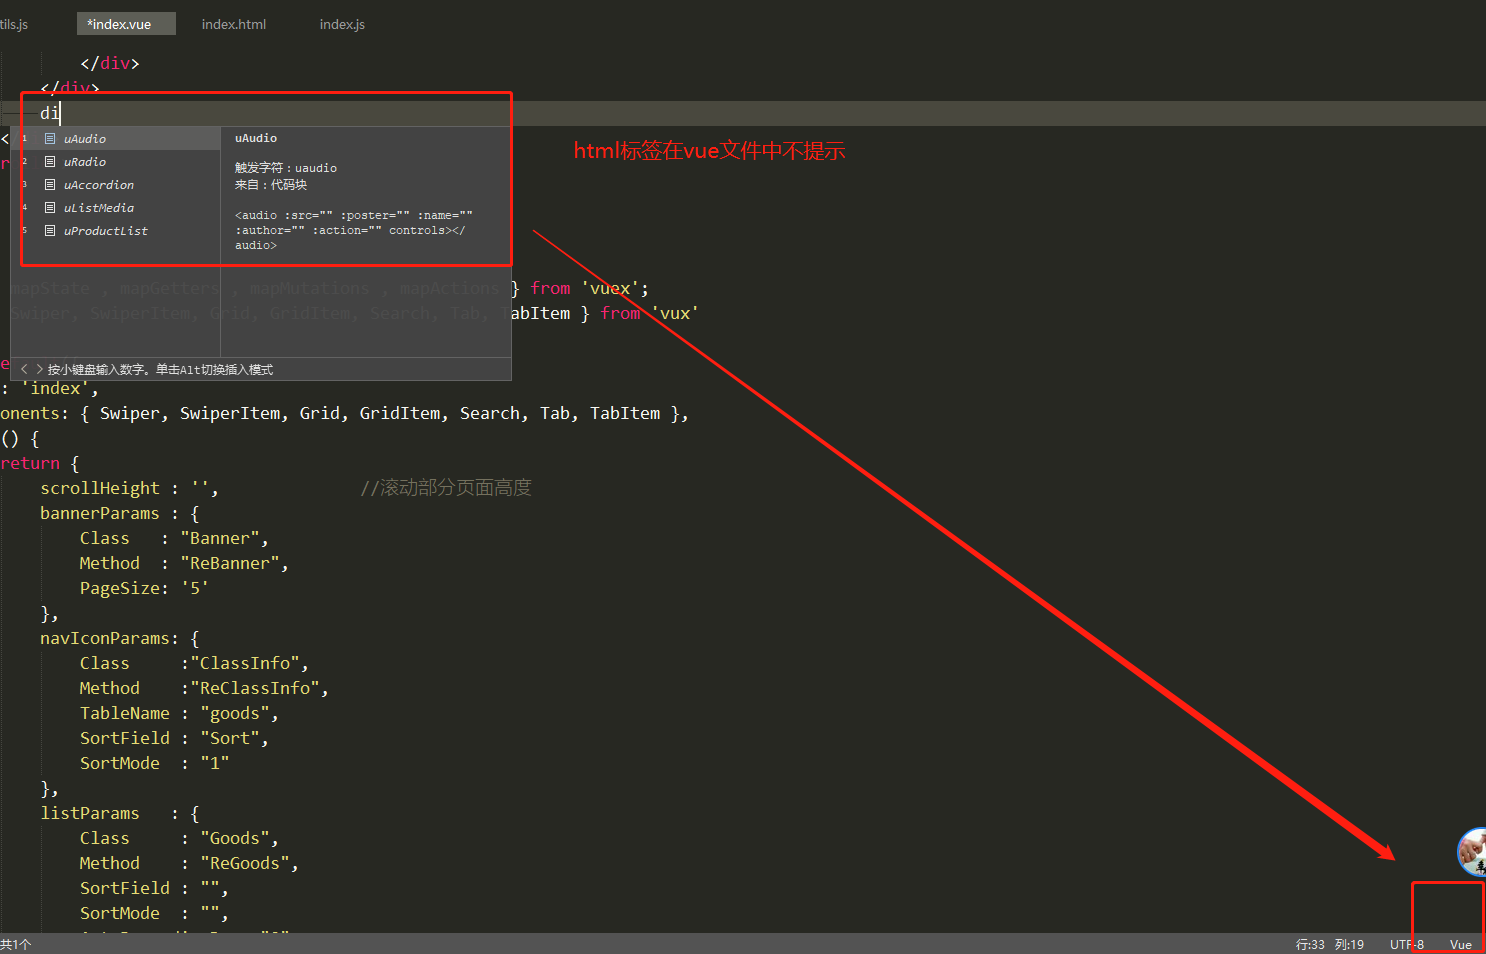This screenshot has width=1486, height=954.
Task: Open the UTF-8 encoding selector
Action: tap(1406, 944)
